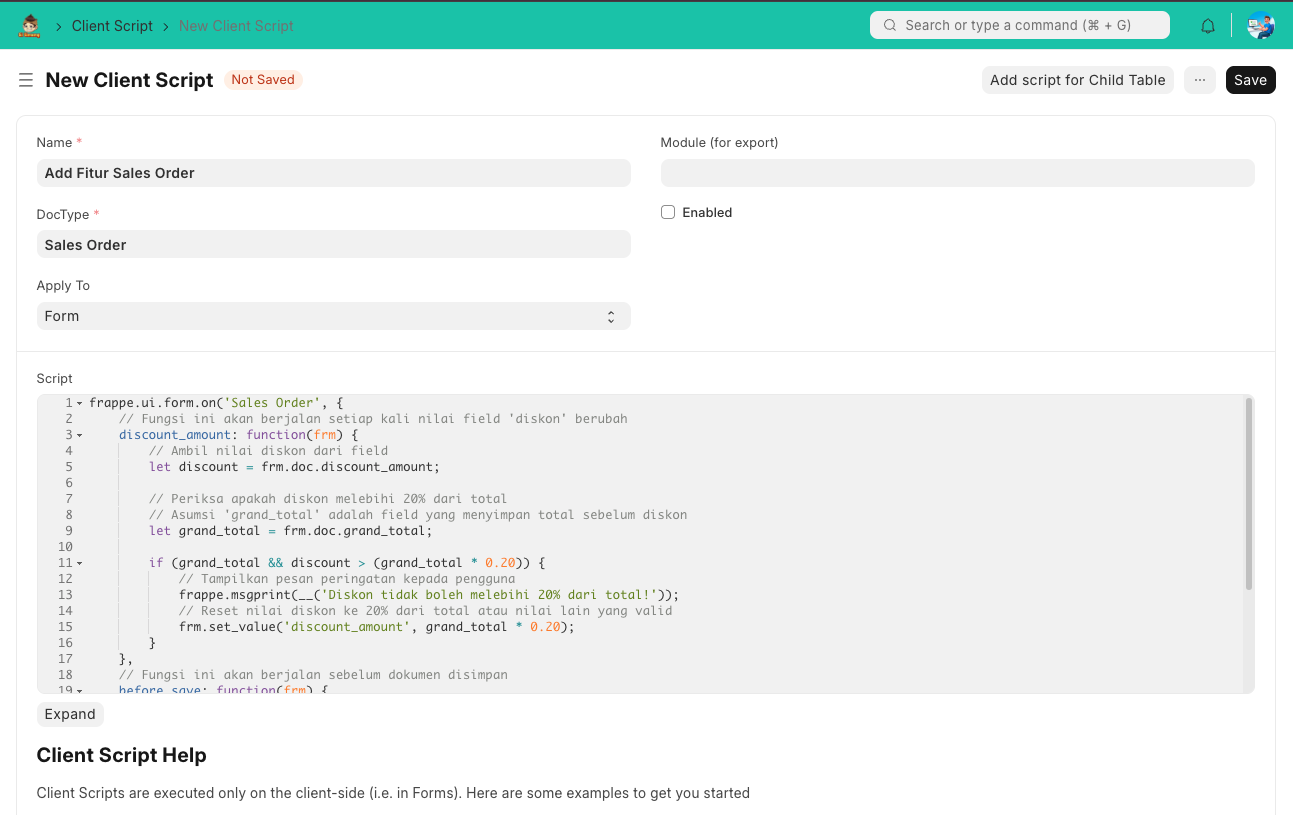Click the Frappe mascot home icon
This screenshot has width=1293, height=815.
coord(29,25)
